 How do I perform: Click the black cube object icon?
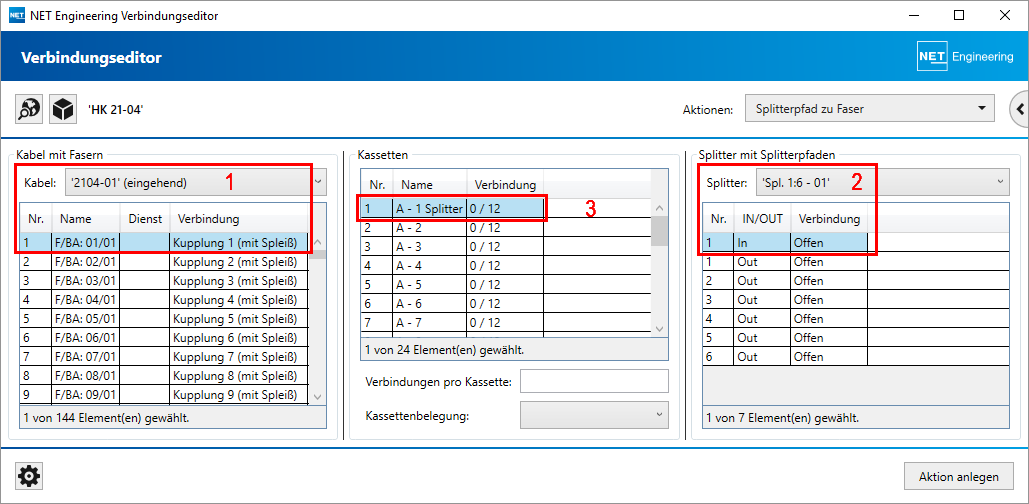[63, 109]
